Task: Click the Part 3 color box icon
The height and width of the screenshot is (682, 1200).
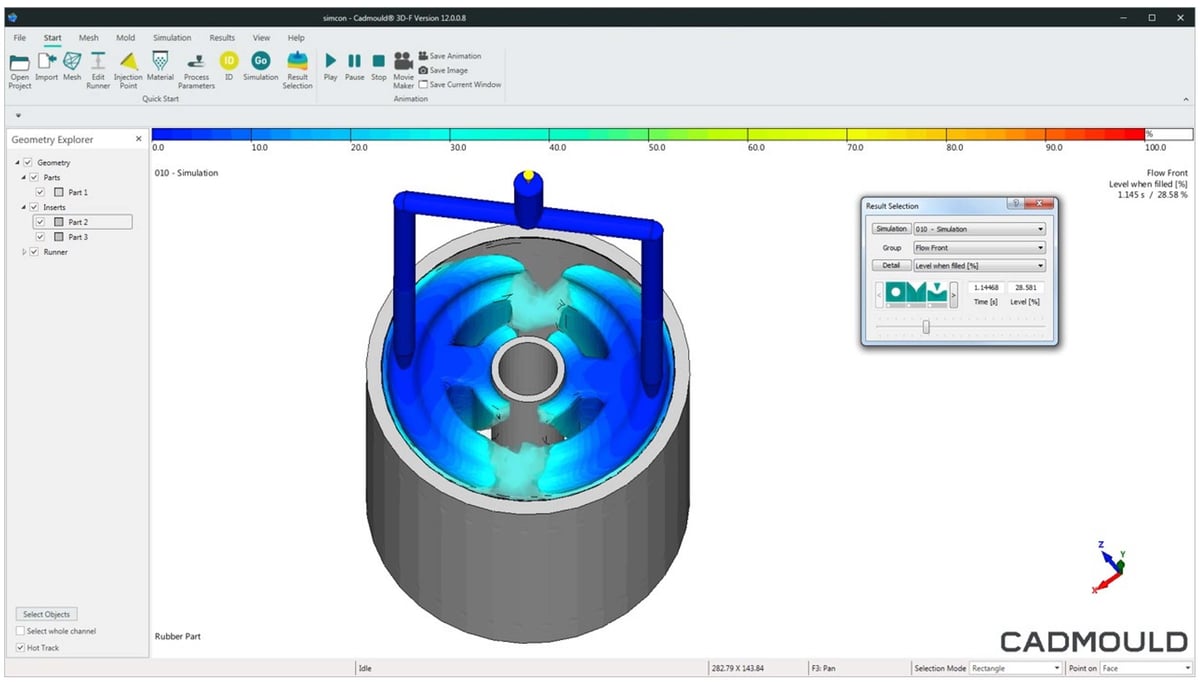Action: point(59,237)
